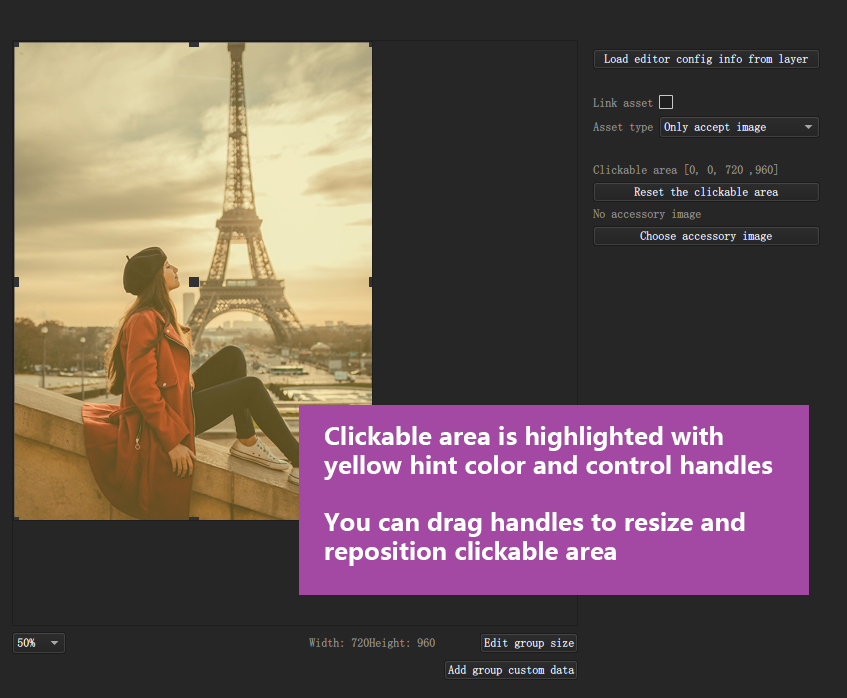
Task: Click Add group custom data button
Action: pyautogui.click(x=510, y=670)
